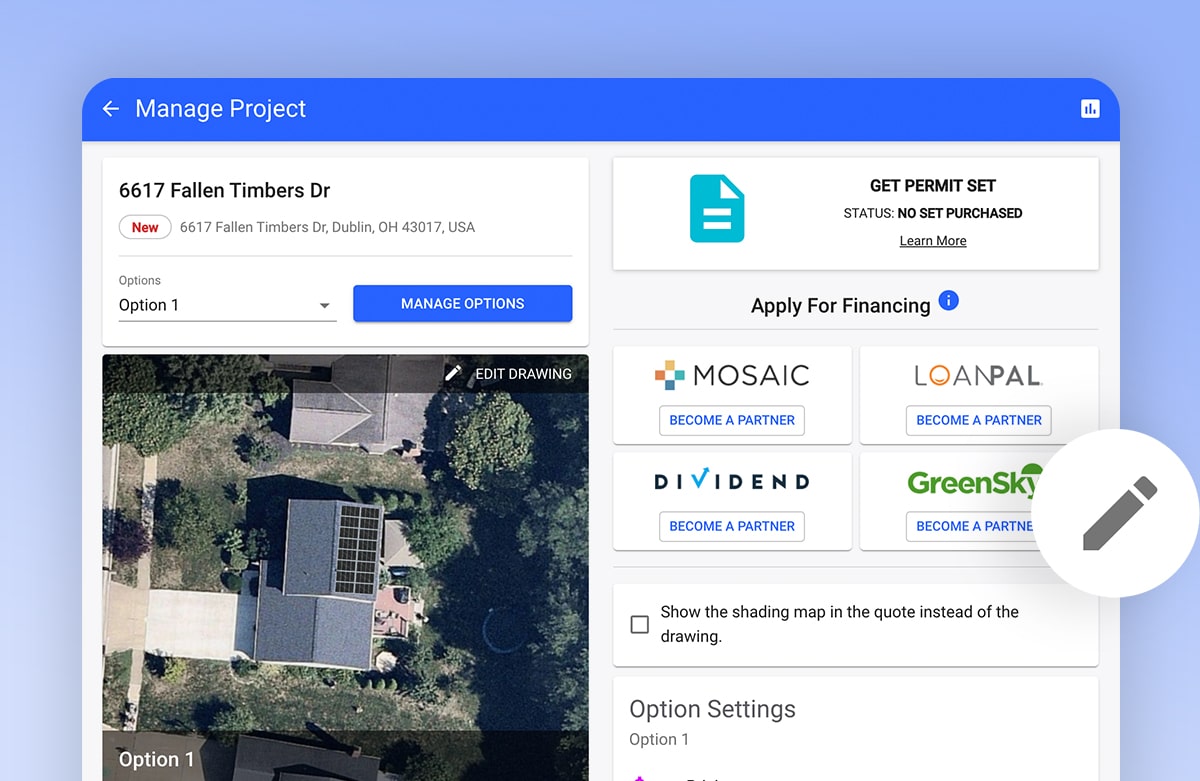Click the Option Settings heading
The width and height of the screenshot is (1200, 781).
click(712, 709)
